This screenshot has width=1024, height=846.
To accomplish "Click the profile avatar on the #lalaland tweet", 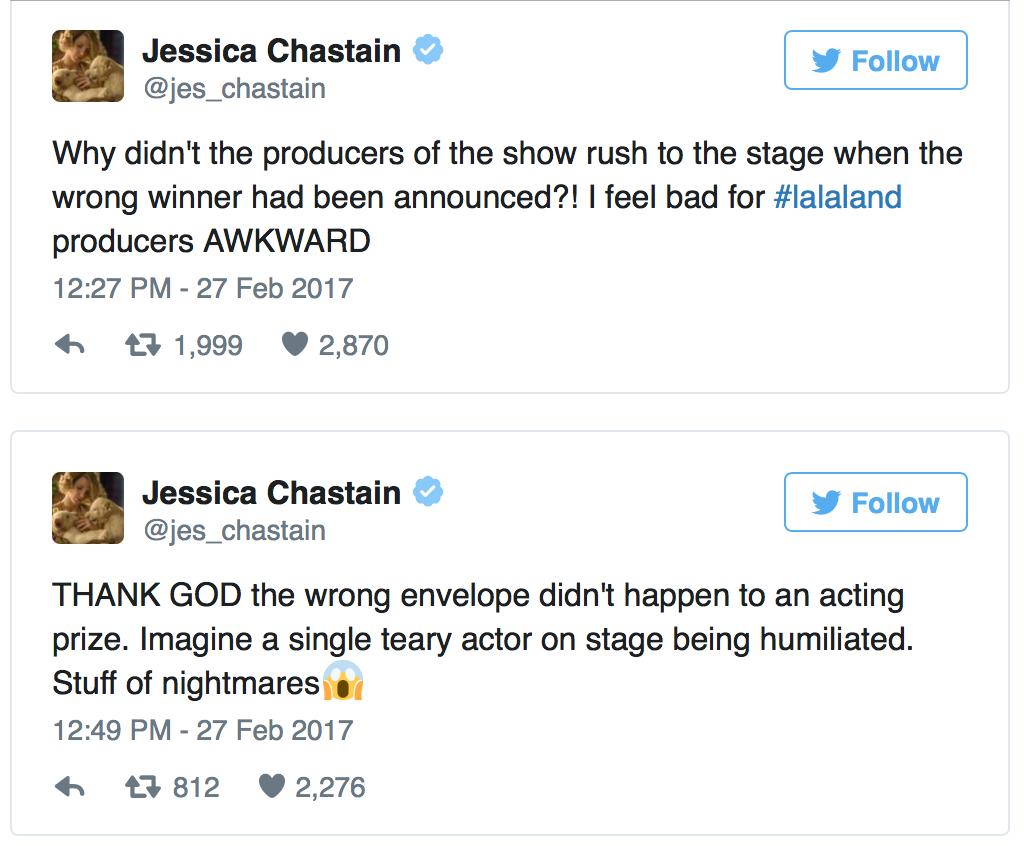I will click(x=88, y=66).
